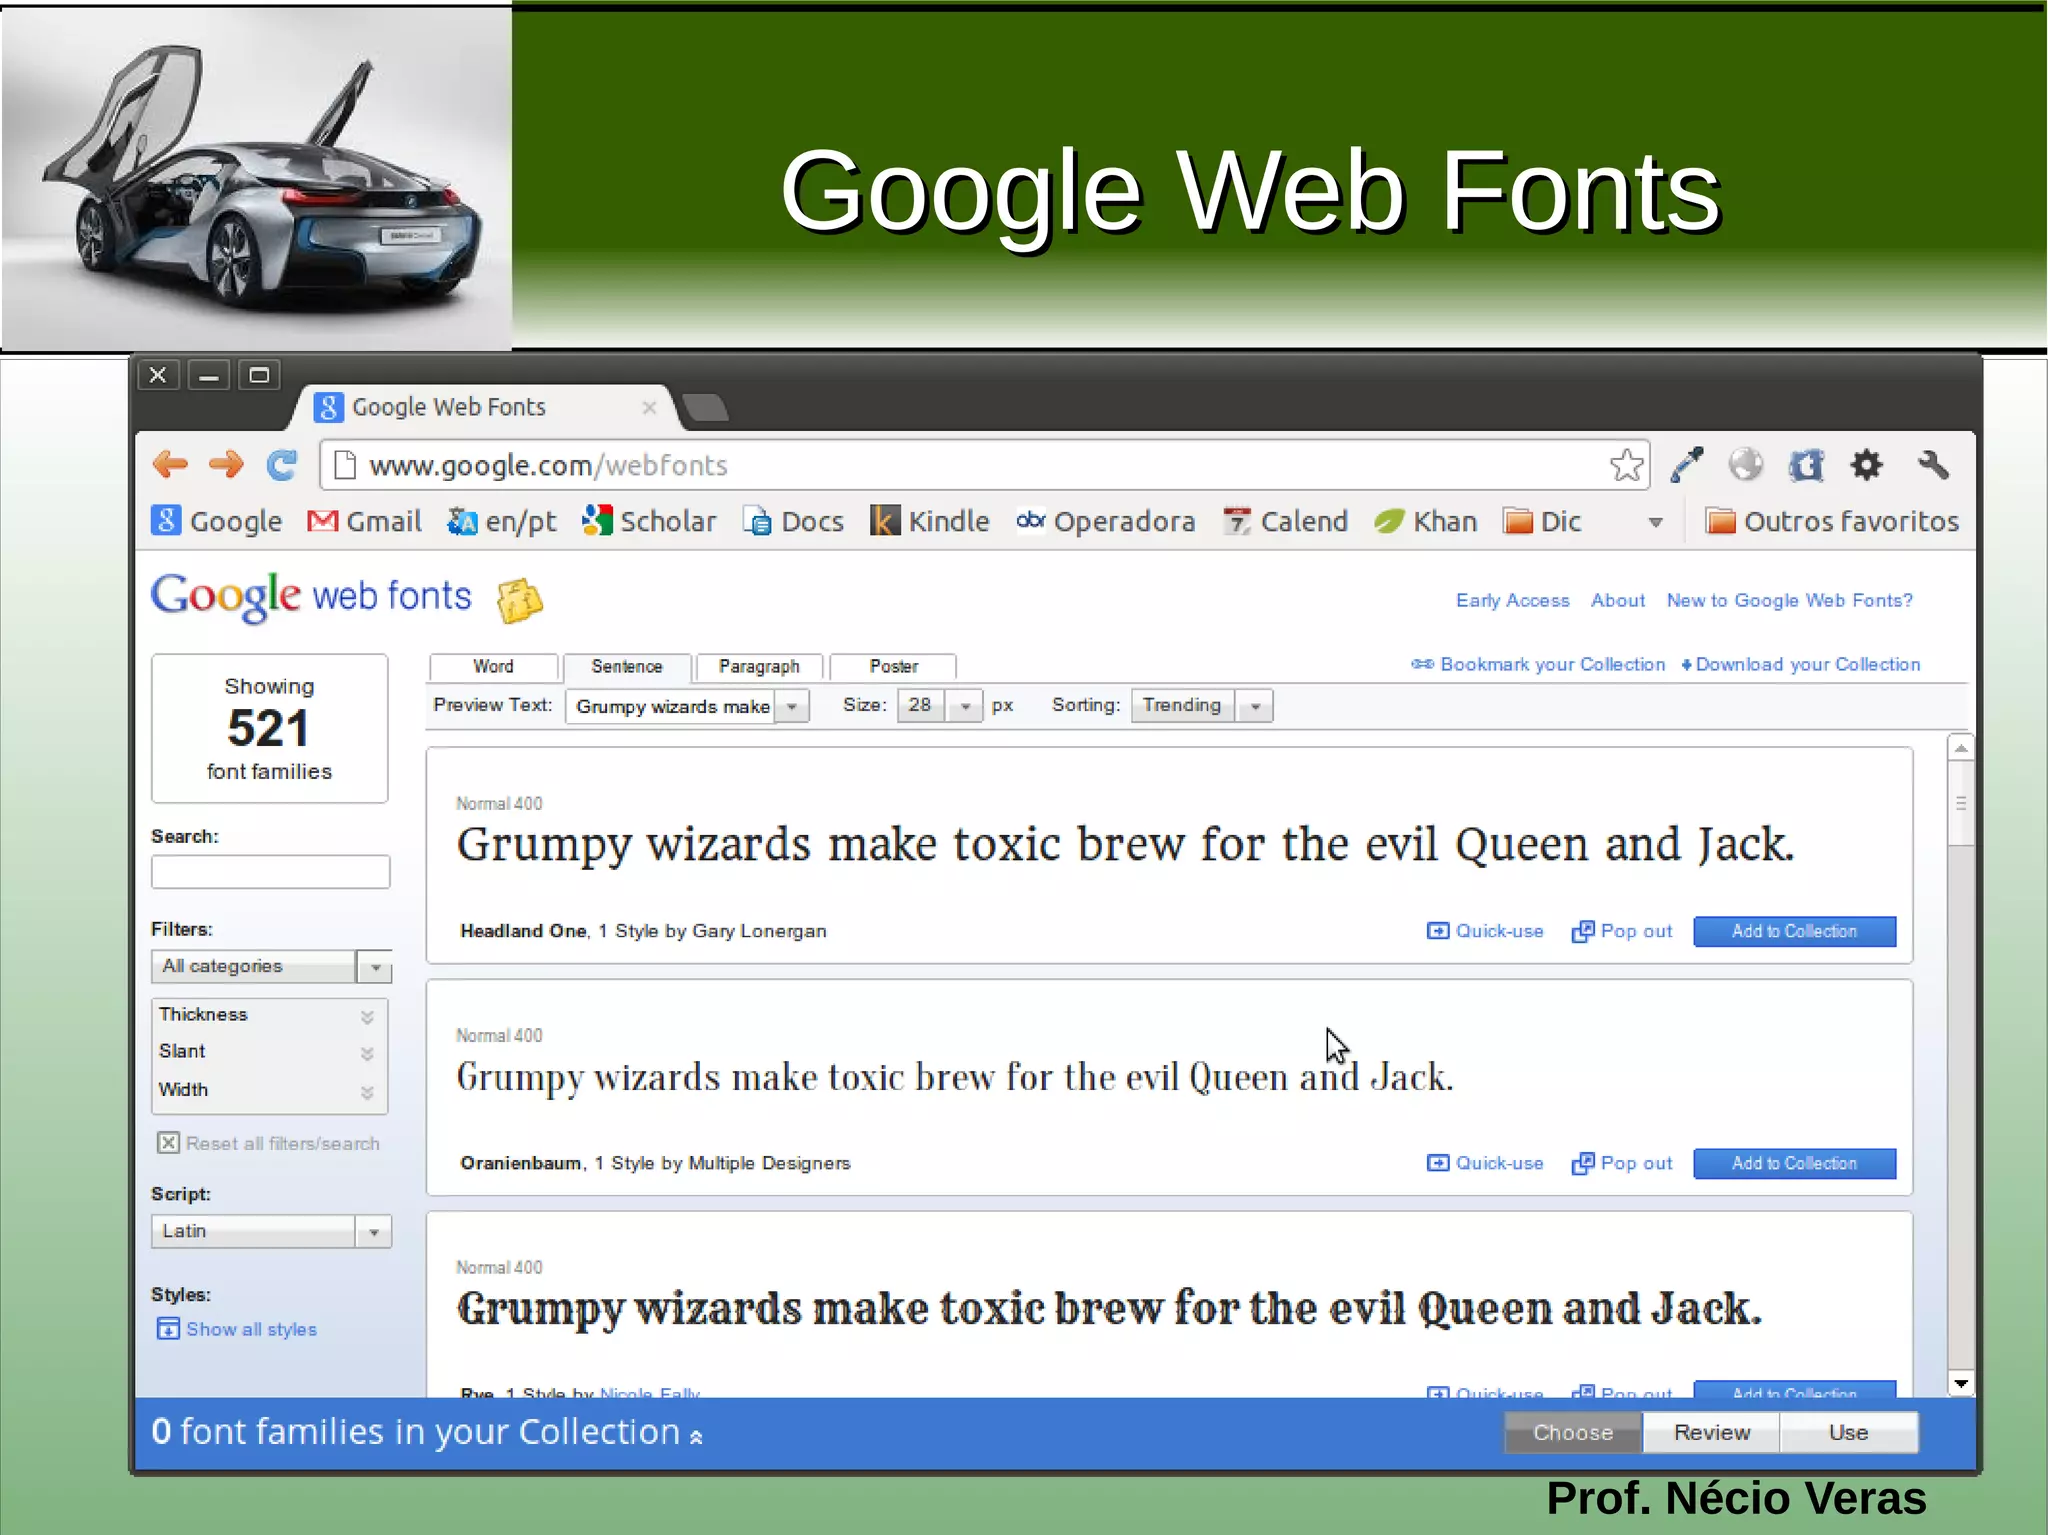Click Download your Collection link
The height and width of the screenshot is (1535, 2048).
tap(1800, 664)
